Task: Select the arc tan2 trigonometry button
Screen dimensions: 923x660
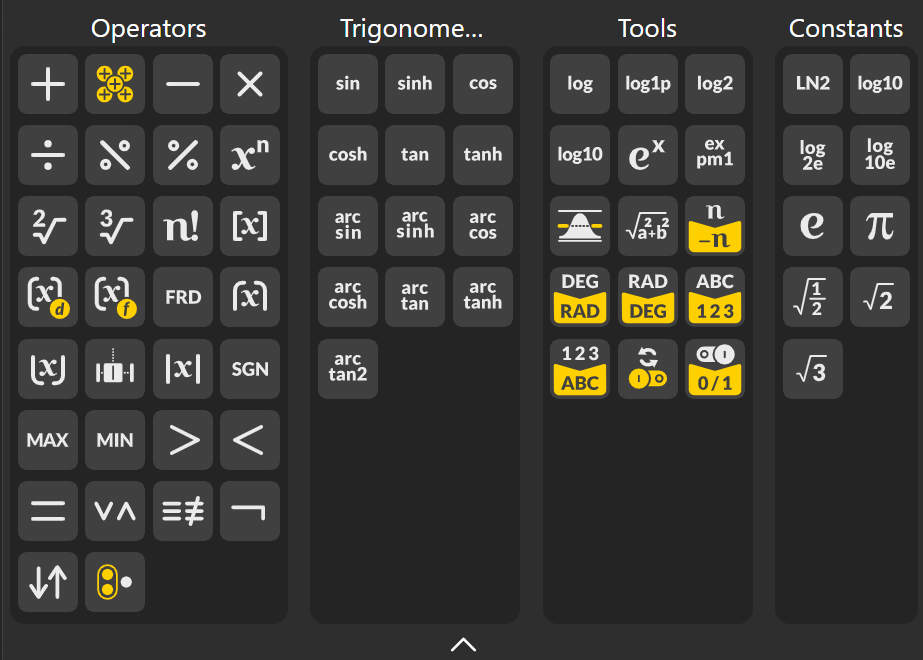Action: (348, 368)
